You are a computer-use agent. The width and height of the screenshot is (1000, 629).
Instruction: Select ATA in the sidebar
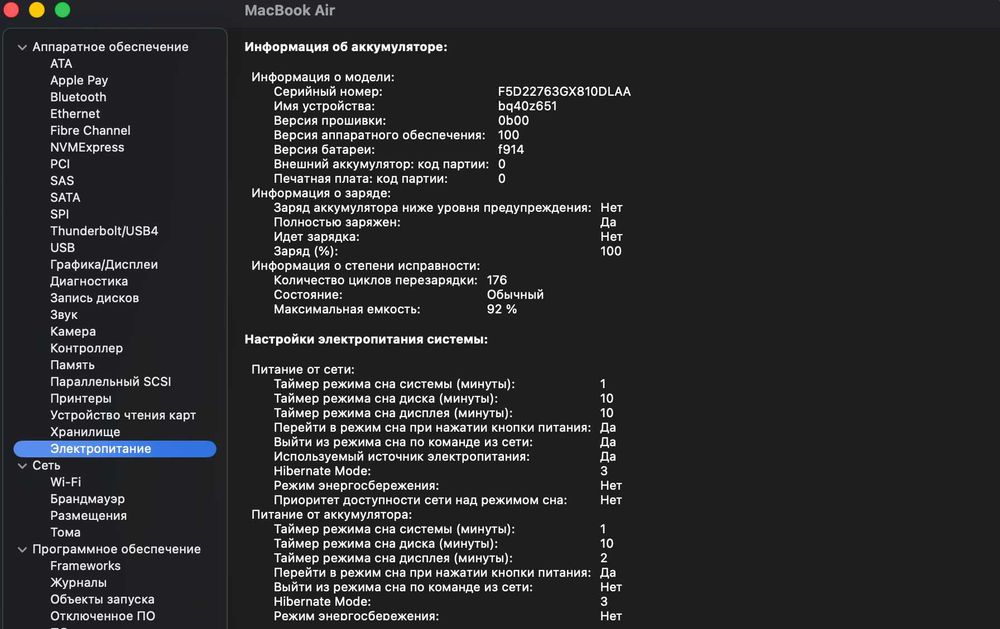pos(61,64)
